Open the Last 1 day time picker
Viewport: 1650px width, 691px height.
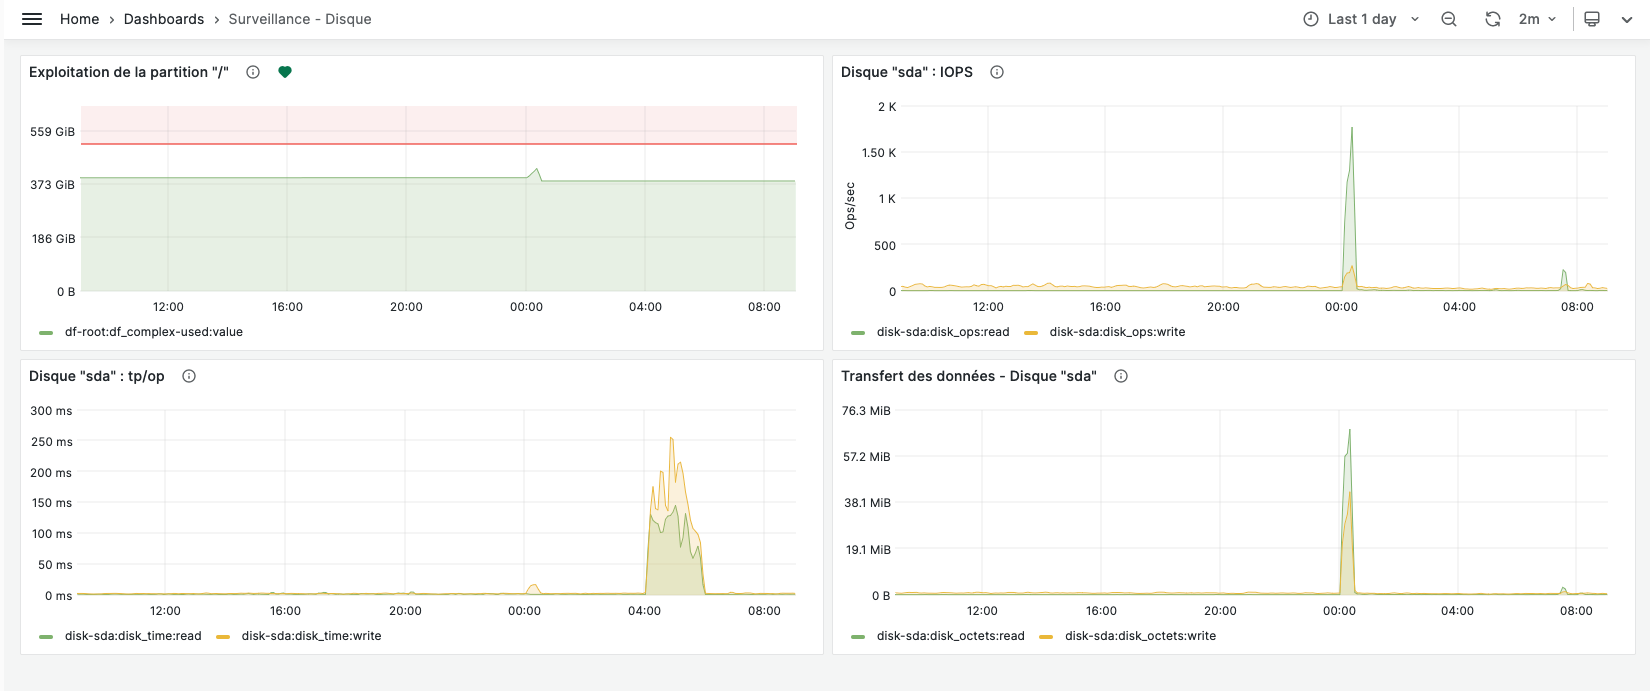(x=1361, y=19)
